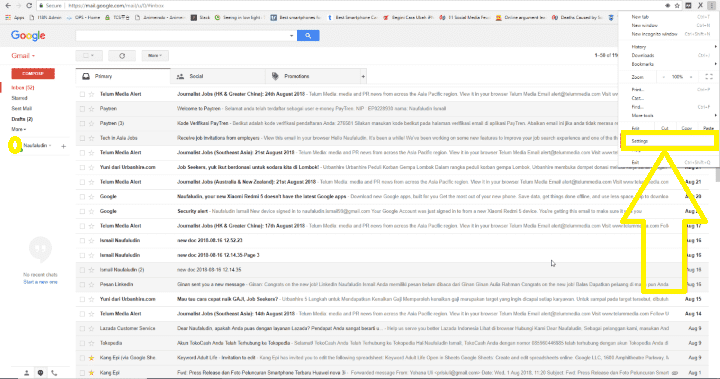The image size is (720, 379).
Task: Open the Gmail product switcher dropdown
Action: [x=23, y=56]
